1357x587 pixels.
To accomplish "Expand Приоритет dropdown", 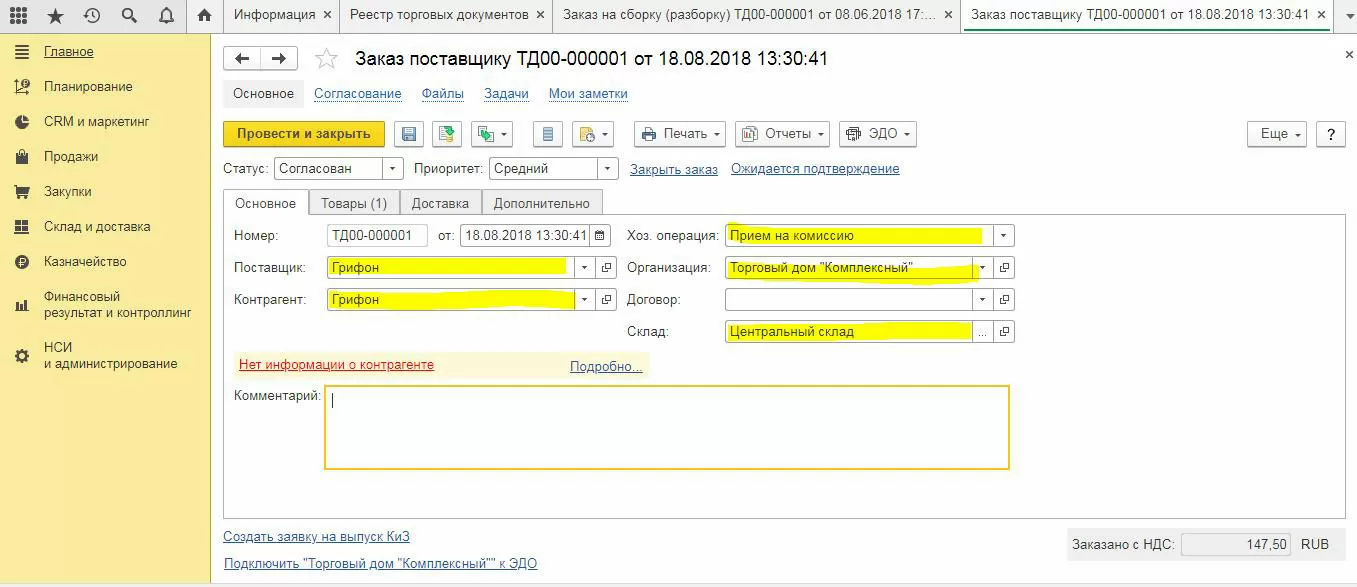I will tap(608, 169).
